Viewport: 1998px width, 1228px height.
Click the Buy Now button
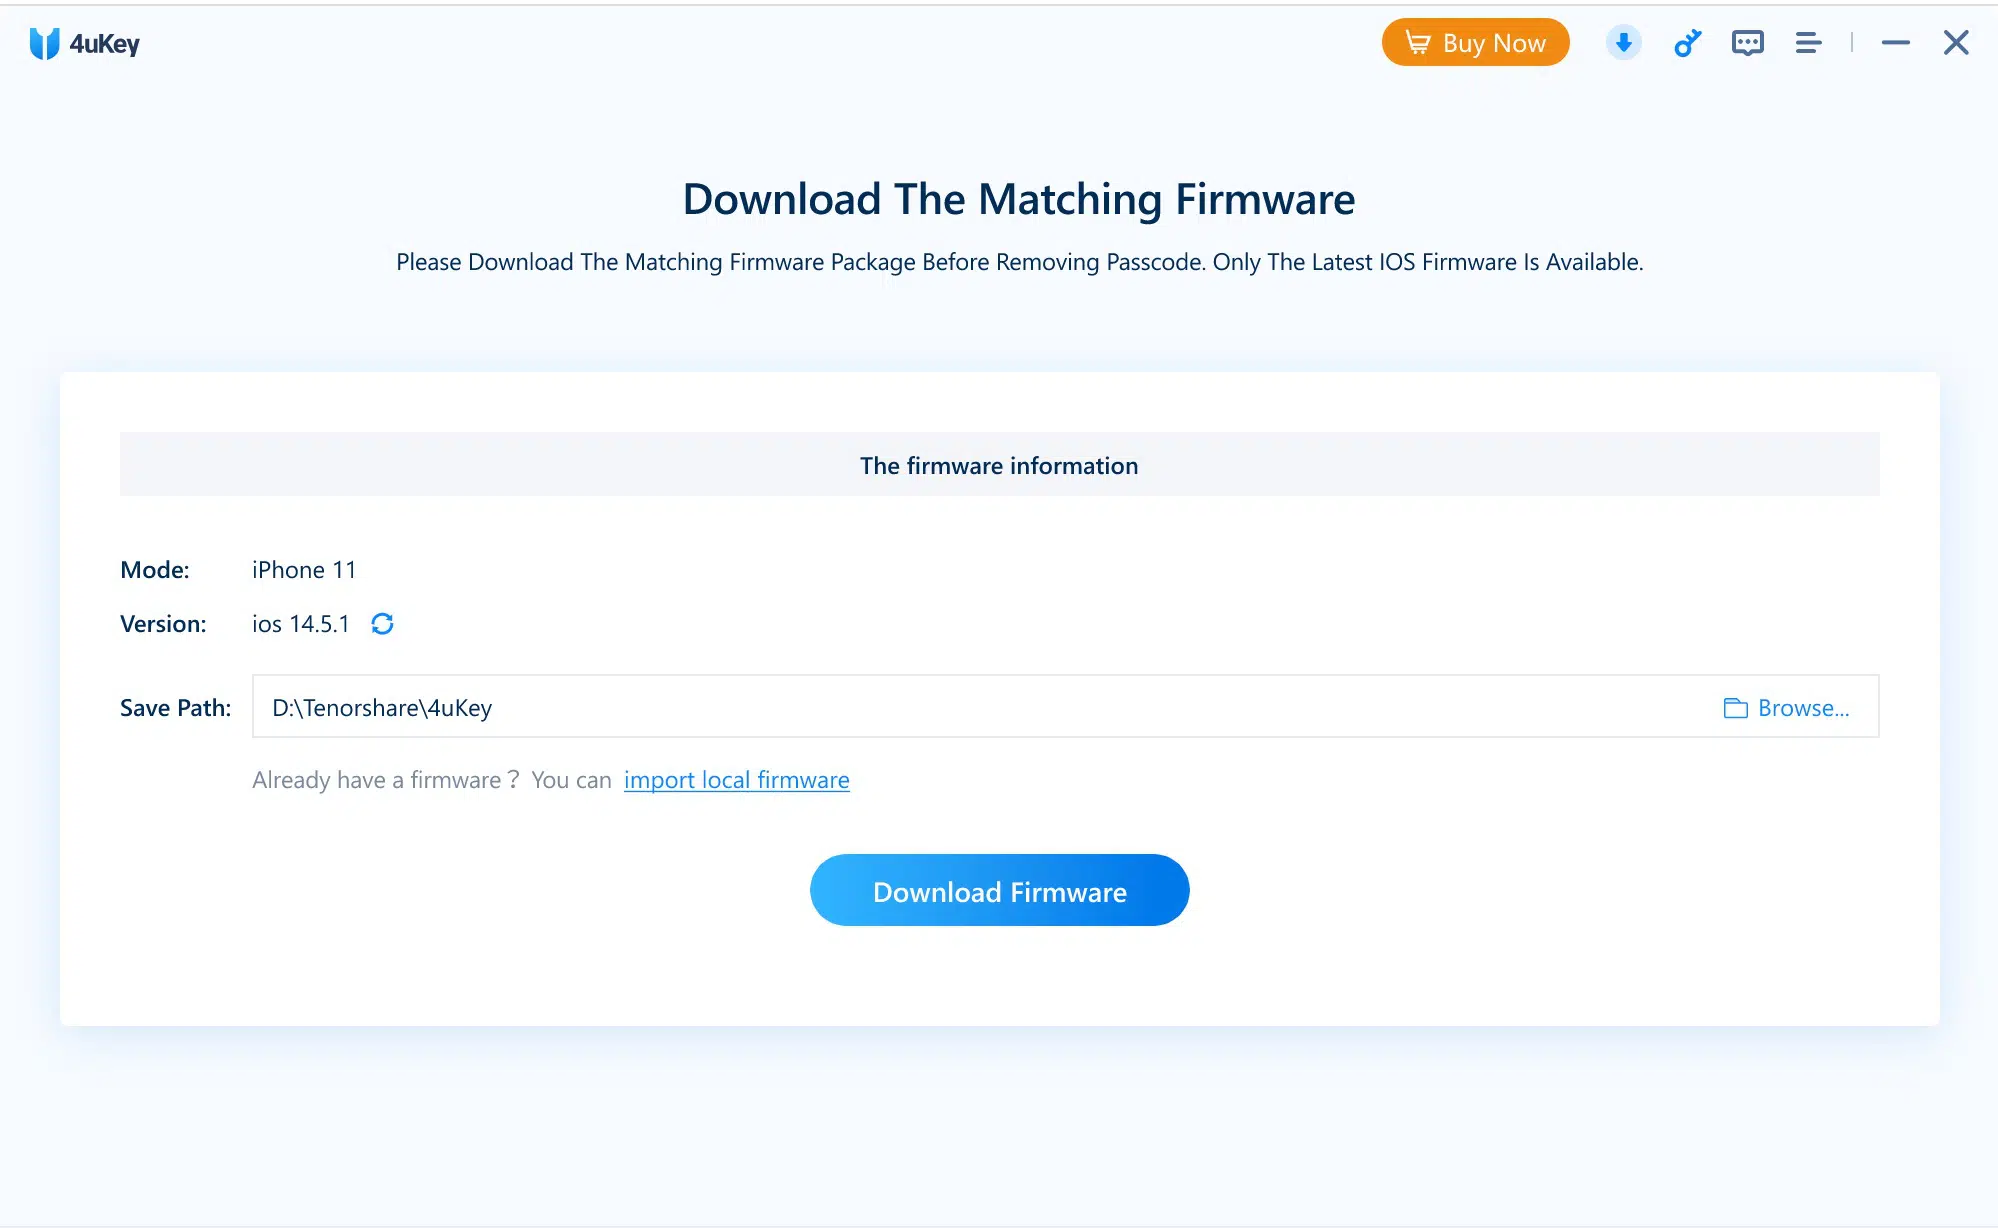pos(1475,43)
